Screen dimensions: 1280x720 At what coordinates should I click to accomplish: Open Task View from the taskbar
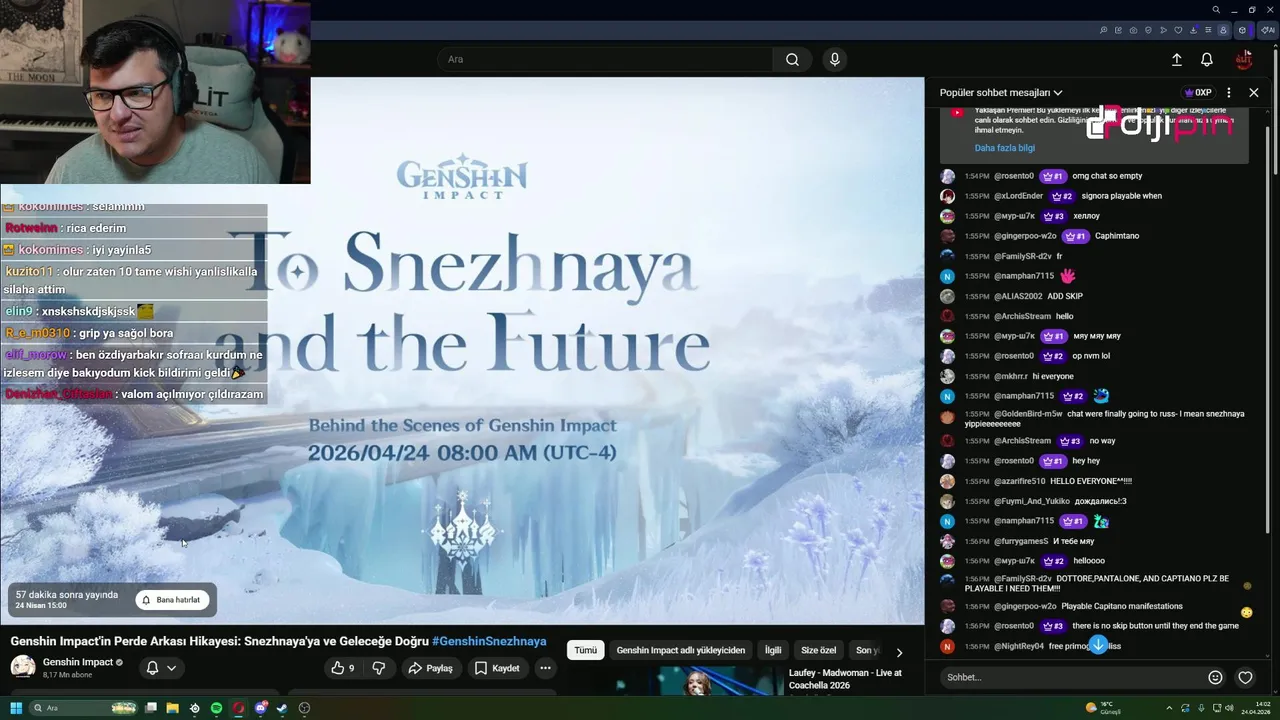coord(150,708)
